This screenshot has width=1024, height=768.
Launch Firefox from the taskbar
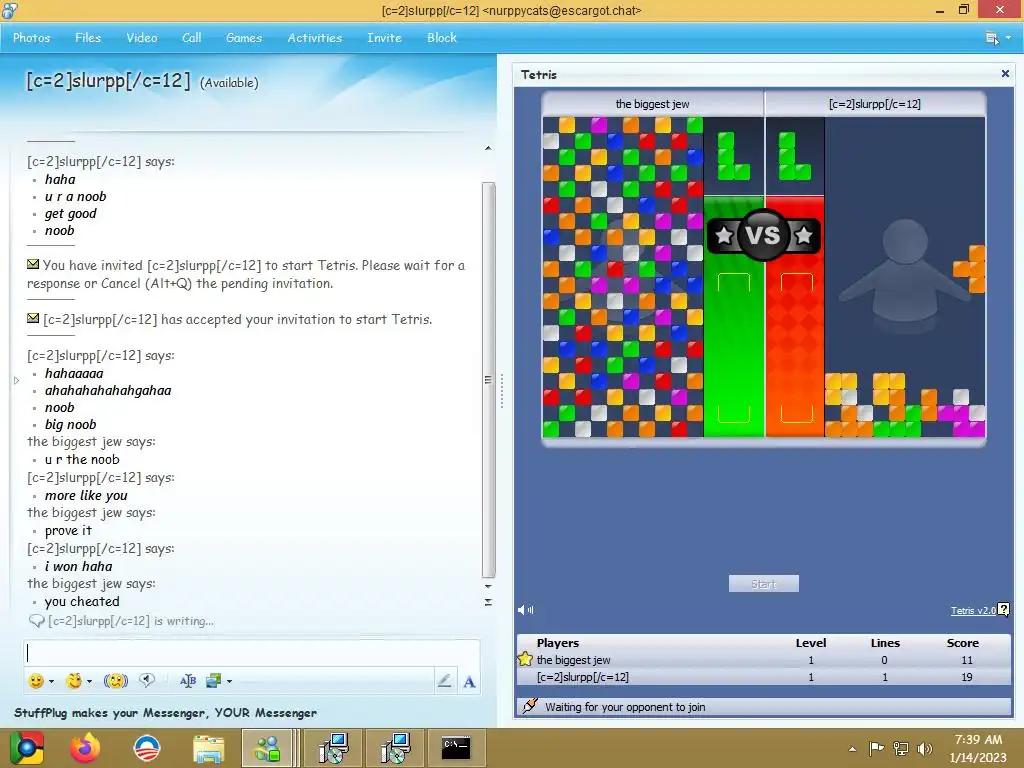(86, 748)
